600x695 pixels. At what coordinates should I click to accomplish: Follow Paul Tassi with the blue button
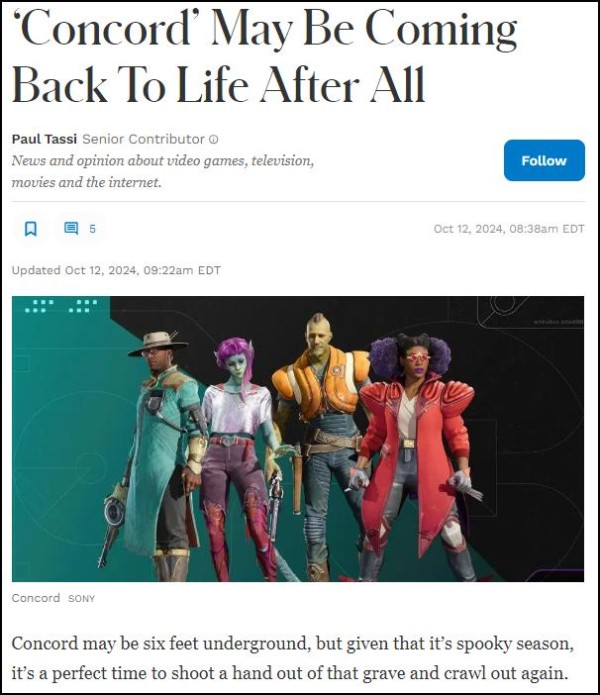(x=544, y=160)
